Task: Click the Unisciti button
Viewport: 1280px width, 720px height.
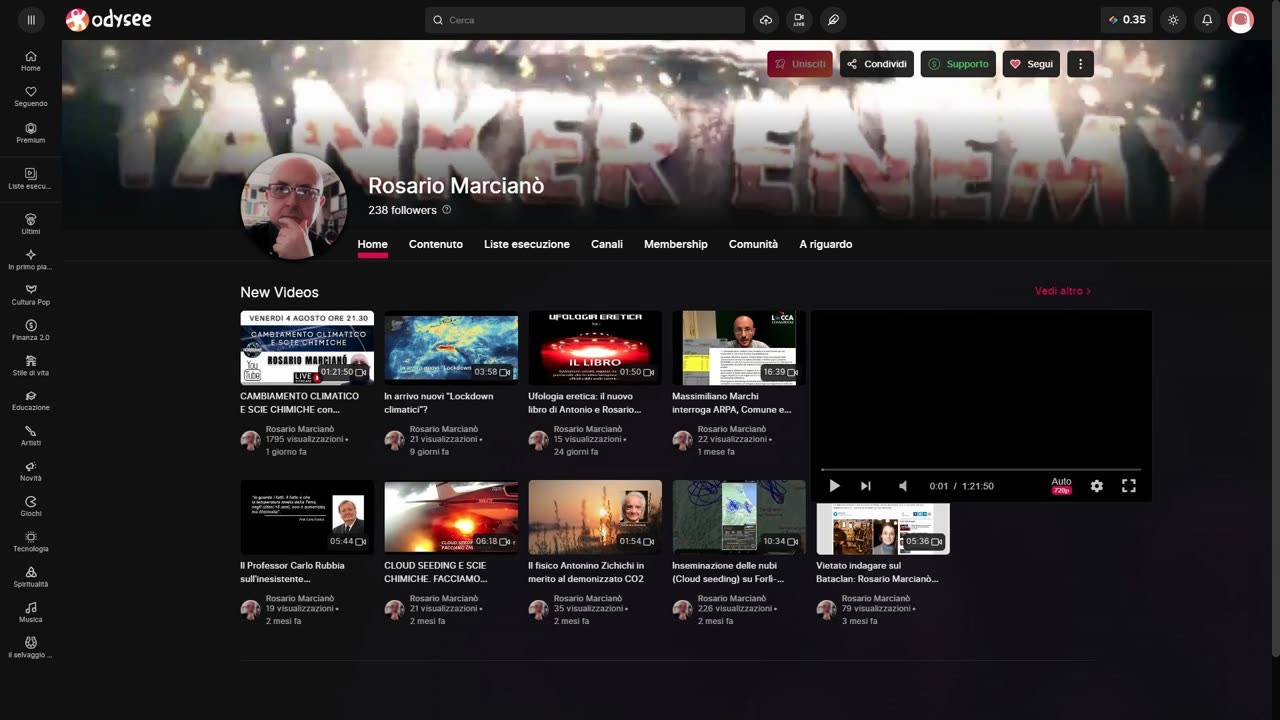Action: click(x=800, y=64)
